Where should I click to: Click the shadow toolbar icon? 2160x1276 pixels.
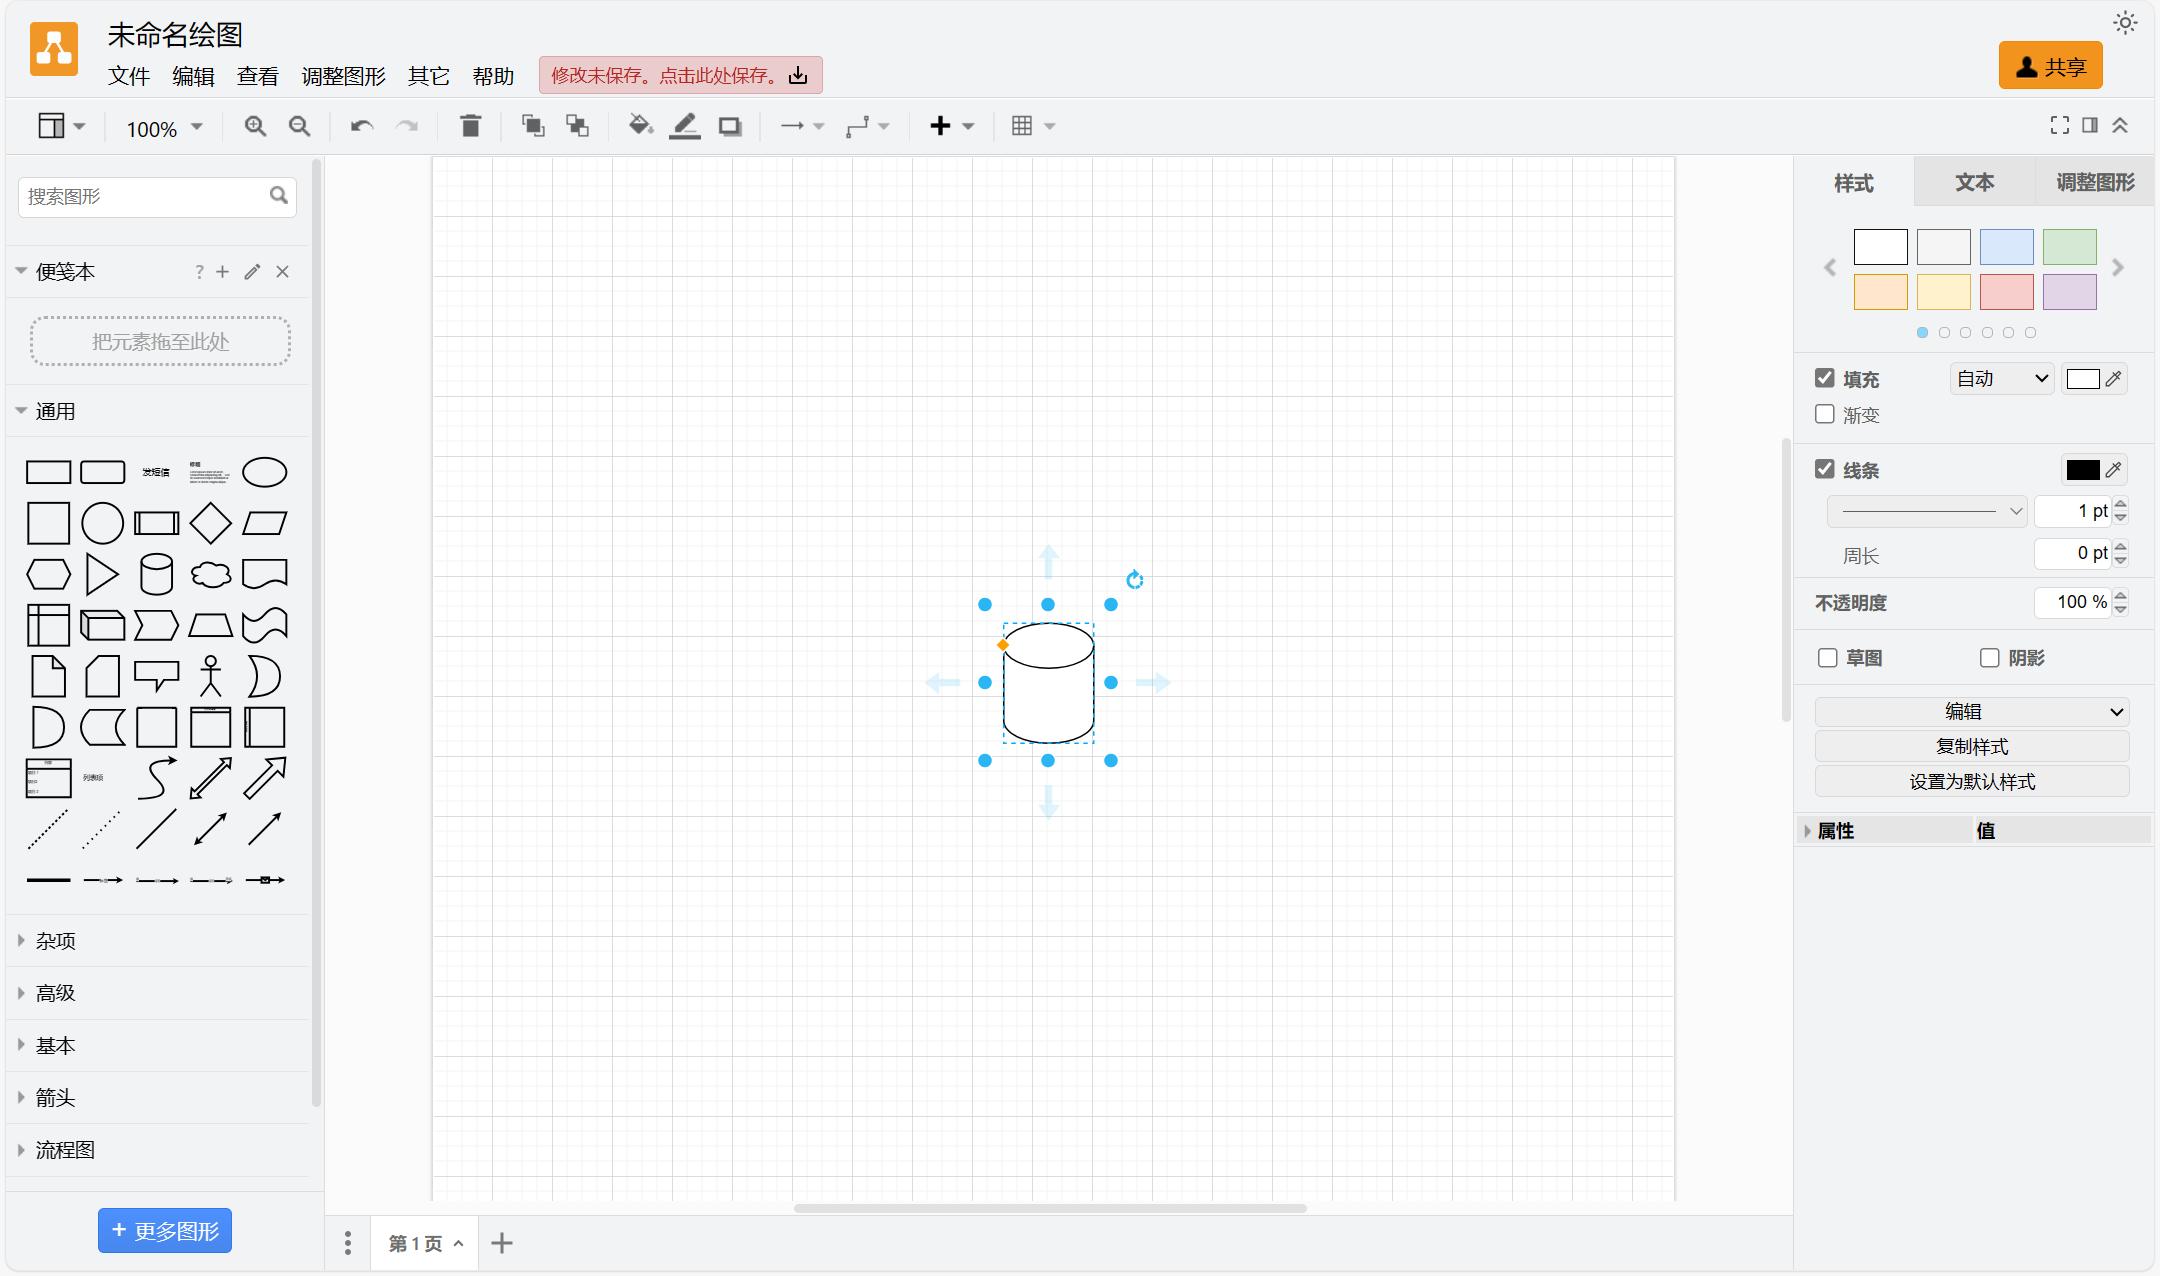pyautogui.click(x=730, y=126)
